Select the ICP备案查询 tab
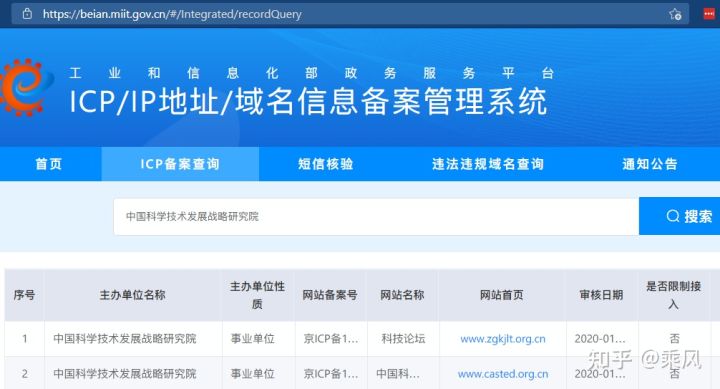 (180, 164)
